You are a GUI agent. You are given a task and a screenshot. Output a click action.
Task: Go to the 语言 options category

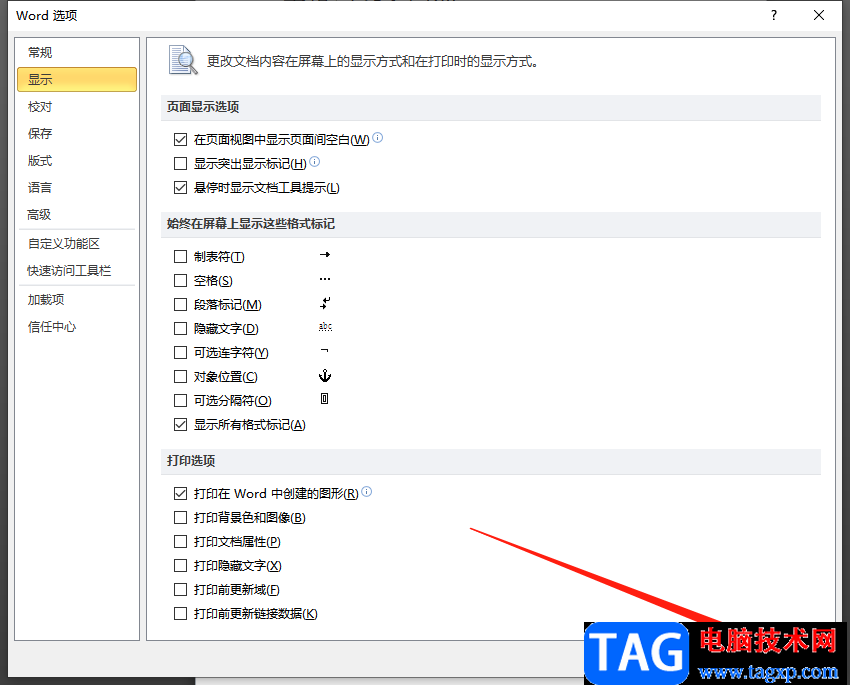(x=76, y=188)
